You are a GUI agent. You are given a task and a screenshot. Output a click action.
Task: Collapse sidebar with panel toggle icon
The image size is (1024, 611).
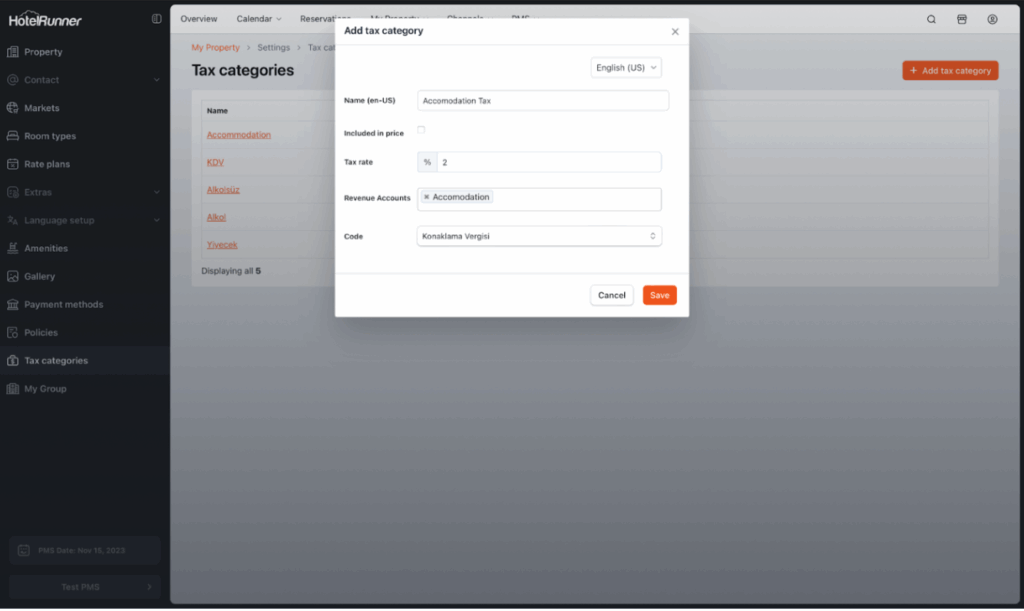[x=156, y=19]
